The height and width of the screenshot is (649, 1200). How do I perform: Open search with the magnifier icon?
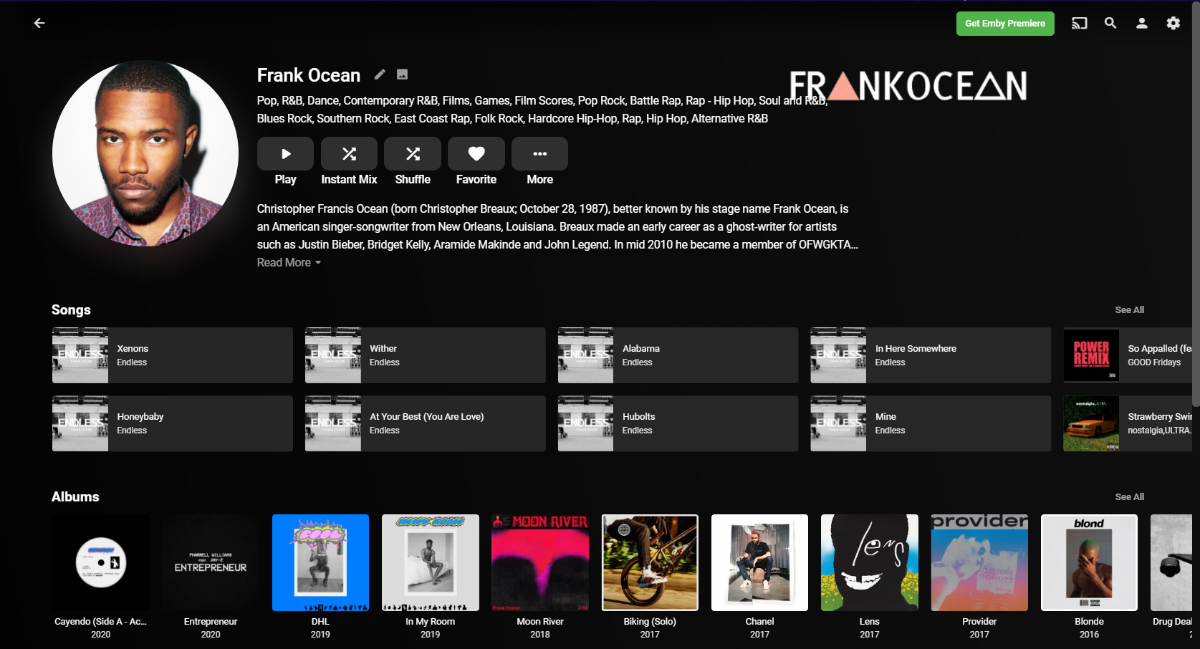click(1110, 23)
